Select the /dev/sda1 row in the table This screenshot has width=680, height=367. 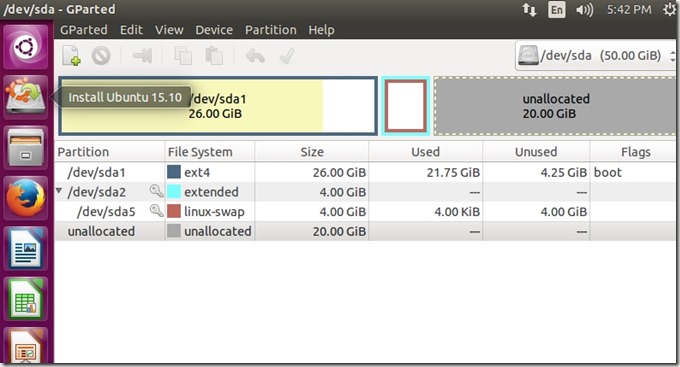coord(365,172)
